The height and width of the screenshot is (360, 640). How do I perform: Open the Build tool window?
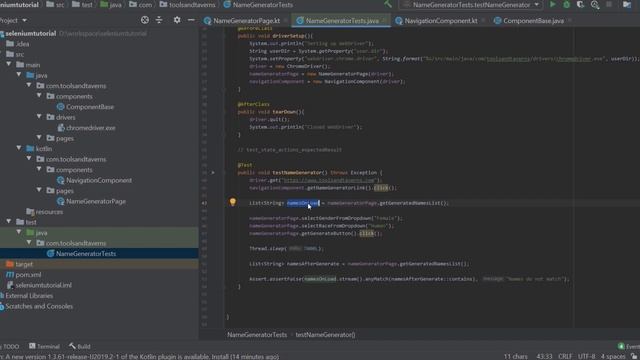(80, 346)
